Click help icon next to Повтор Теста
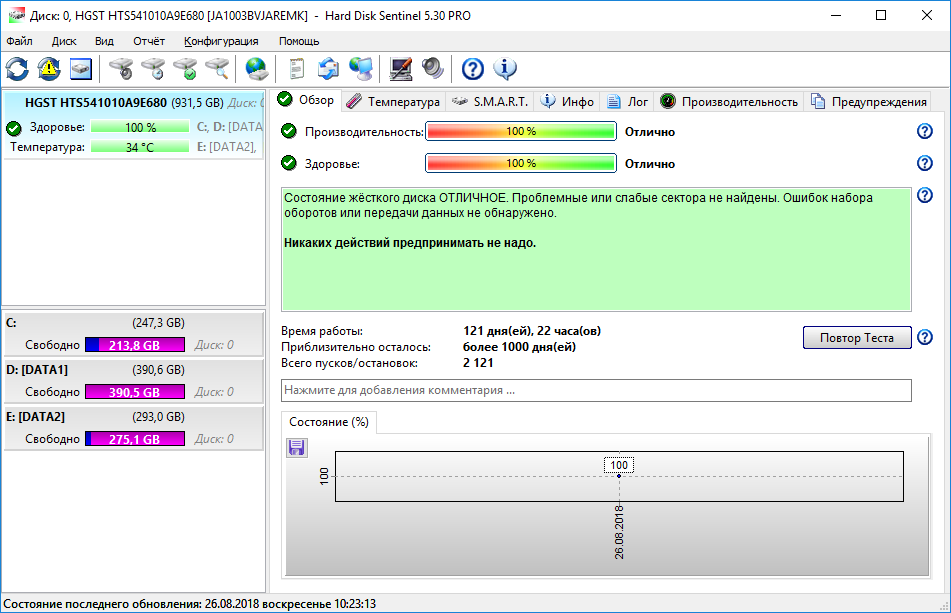951x613 pixels. (924, 337)
